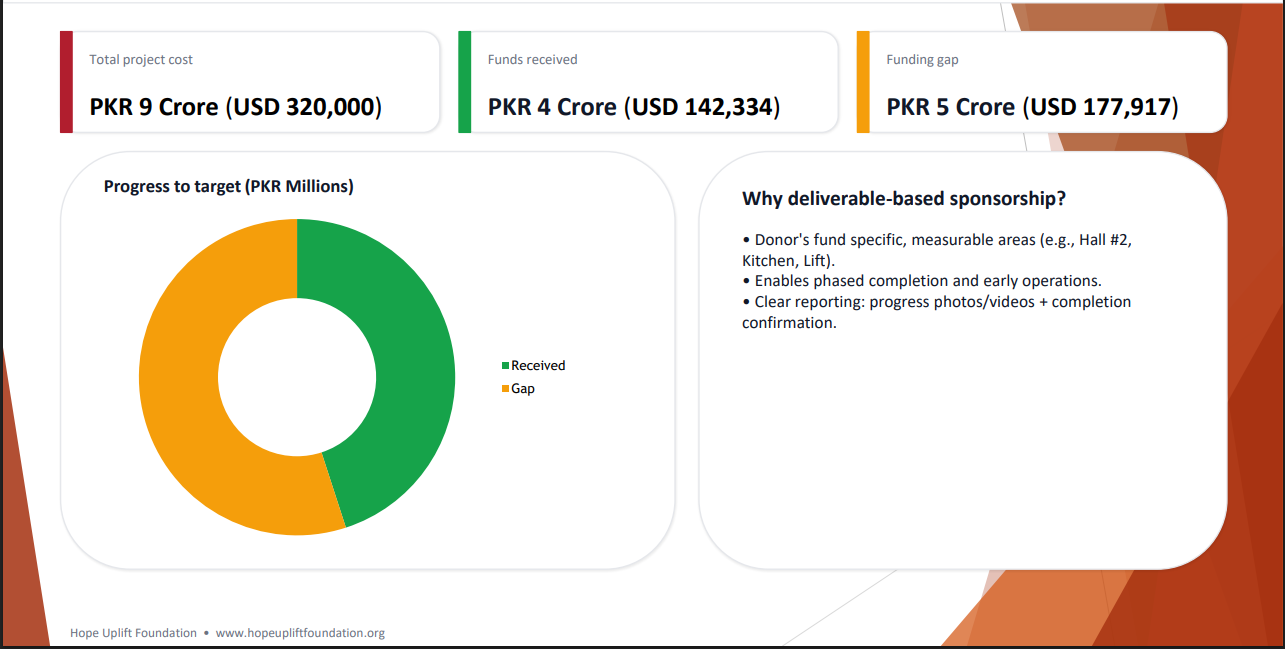Click the red bar on Total project cost card
1285x649 pixels.
66,82
